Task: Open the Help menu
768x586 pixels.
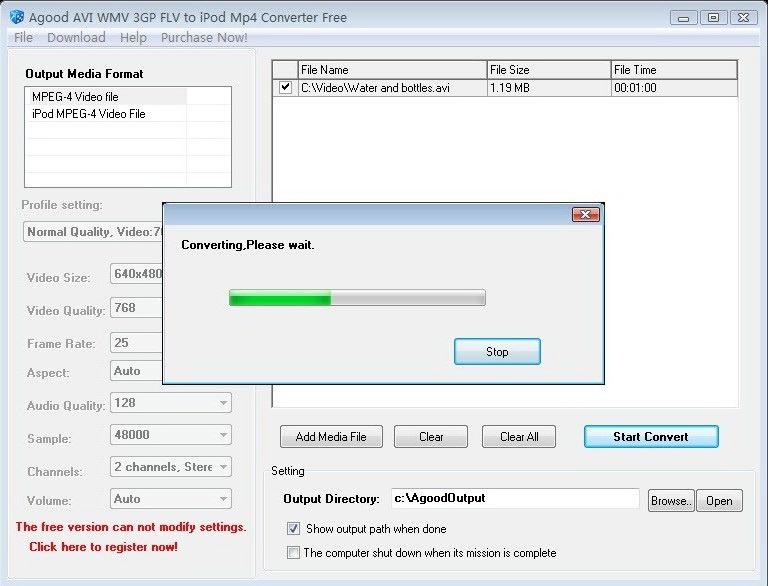Action: 133,38
